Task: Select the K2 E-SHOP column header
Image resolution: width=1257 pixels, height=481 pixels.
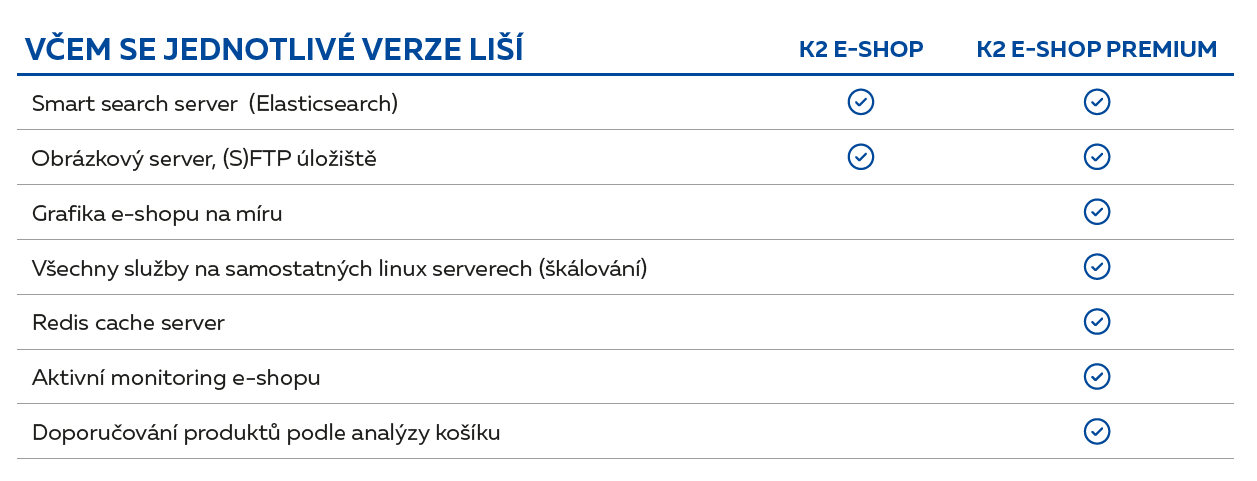Action: (860, 50)
